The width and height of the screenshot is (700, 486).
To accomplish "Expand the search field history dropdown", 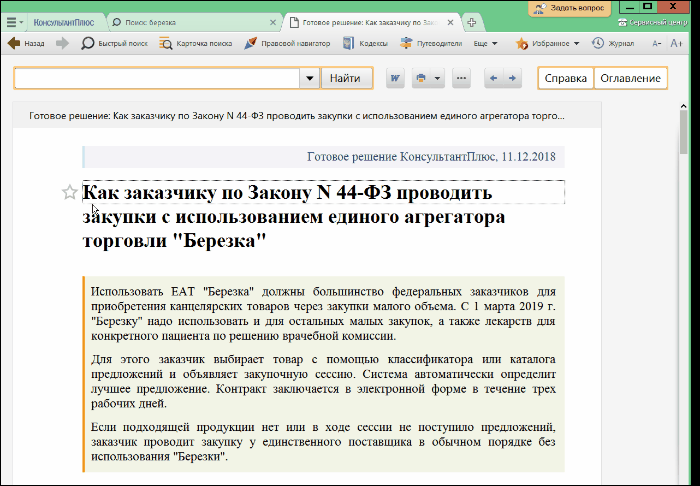I will click(x=309, y=78).
